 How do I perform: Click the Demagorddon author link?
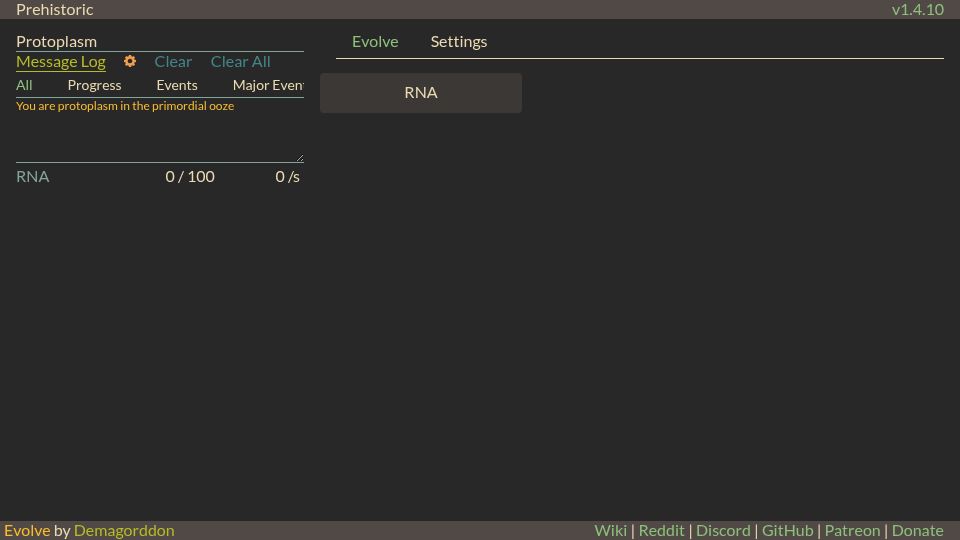coord(124,530)
